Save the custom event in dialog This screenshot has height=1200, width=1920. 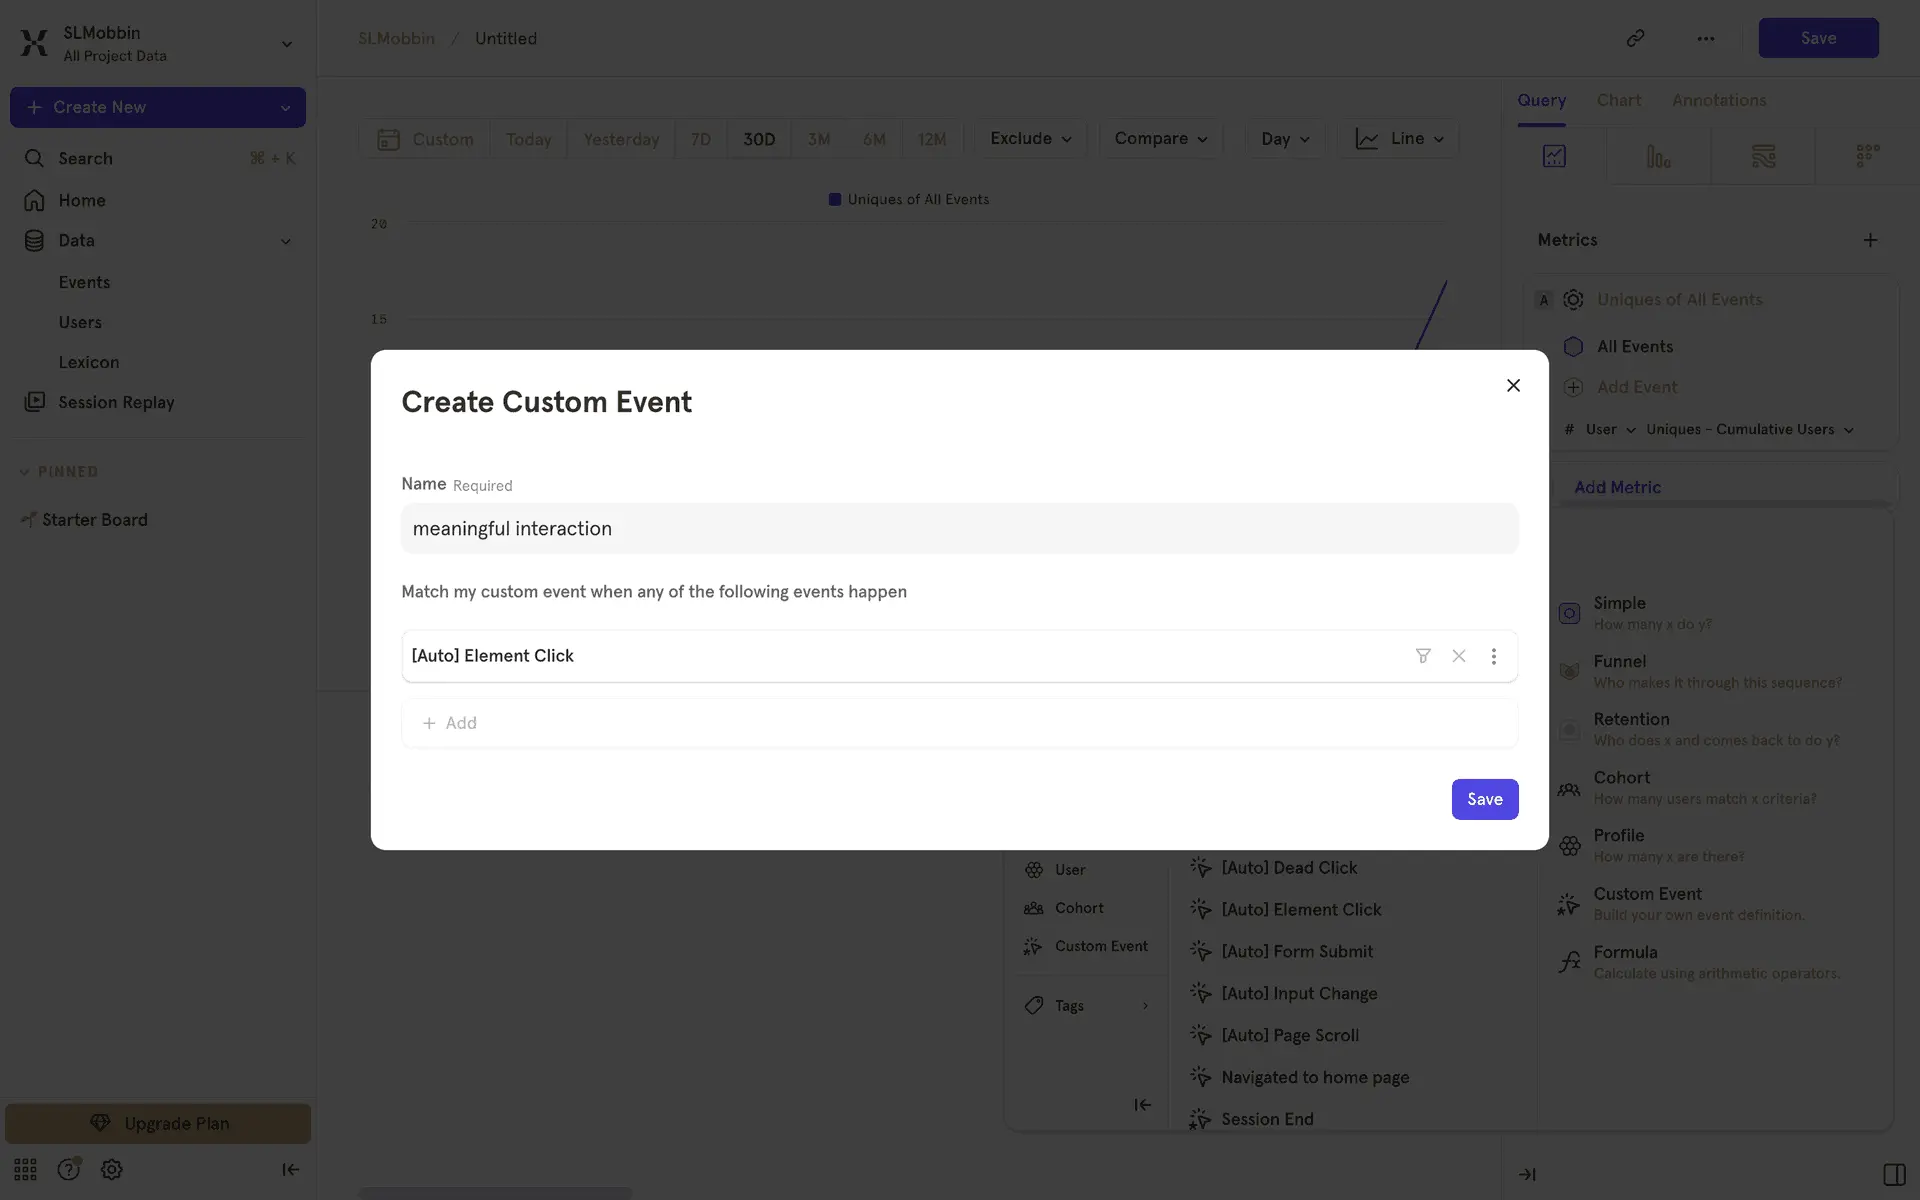1484,799
